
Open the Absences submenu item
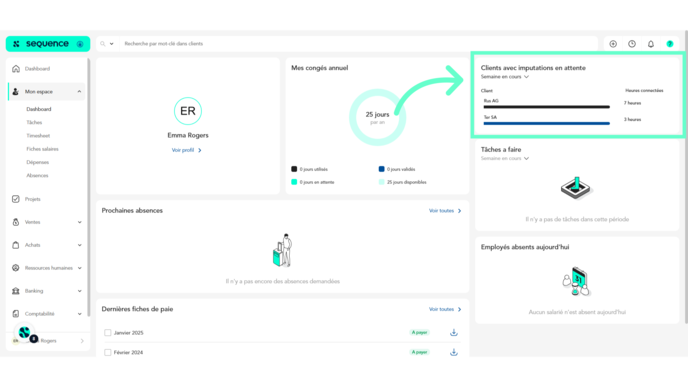coord(37,176)
